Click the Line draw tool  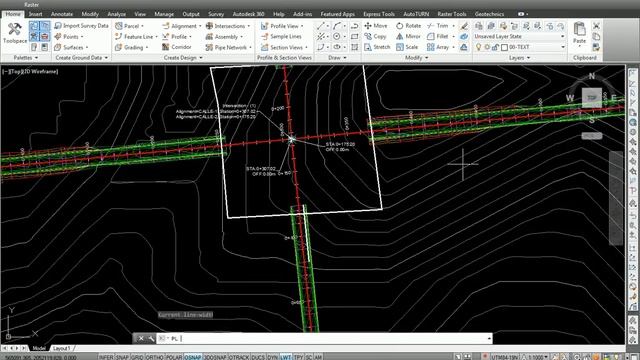pos(320,26)
